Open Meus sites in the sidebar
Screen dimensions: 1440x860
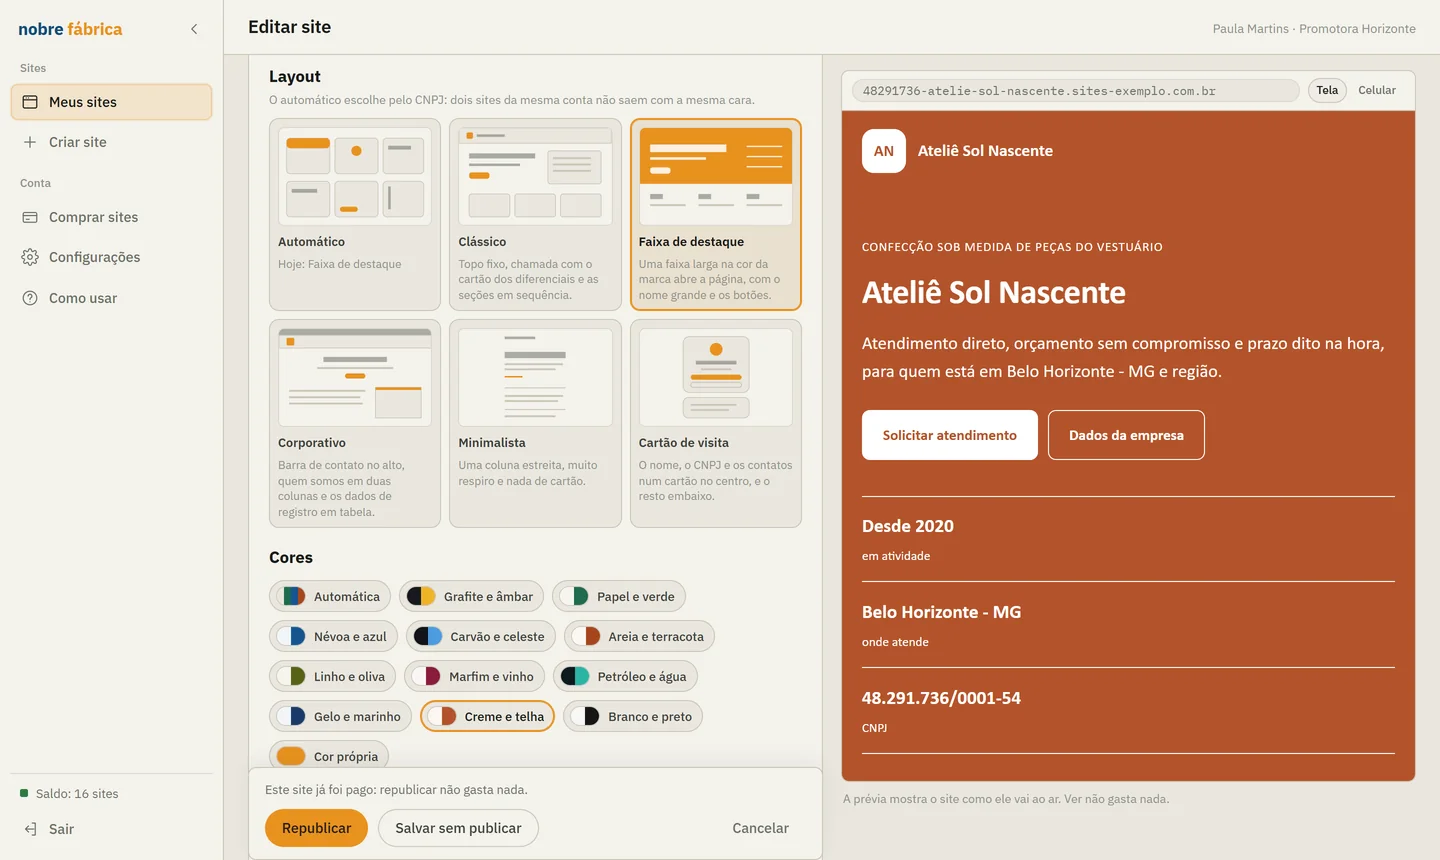[112, 102]
